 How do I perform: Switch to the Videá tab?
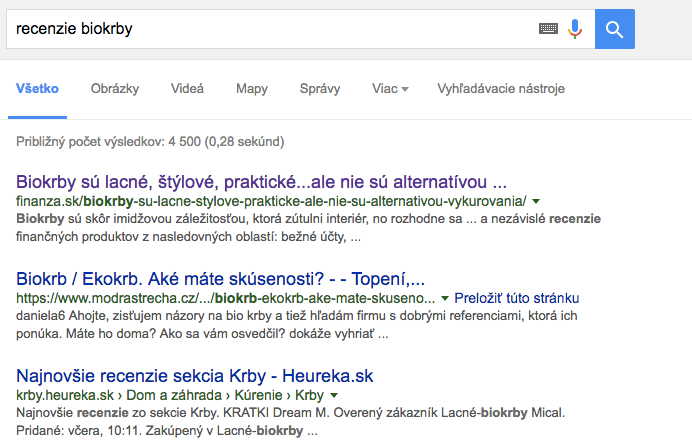pos(187,89)
